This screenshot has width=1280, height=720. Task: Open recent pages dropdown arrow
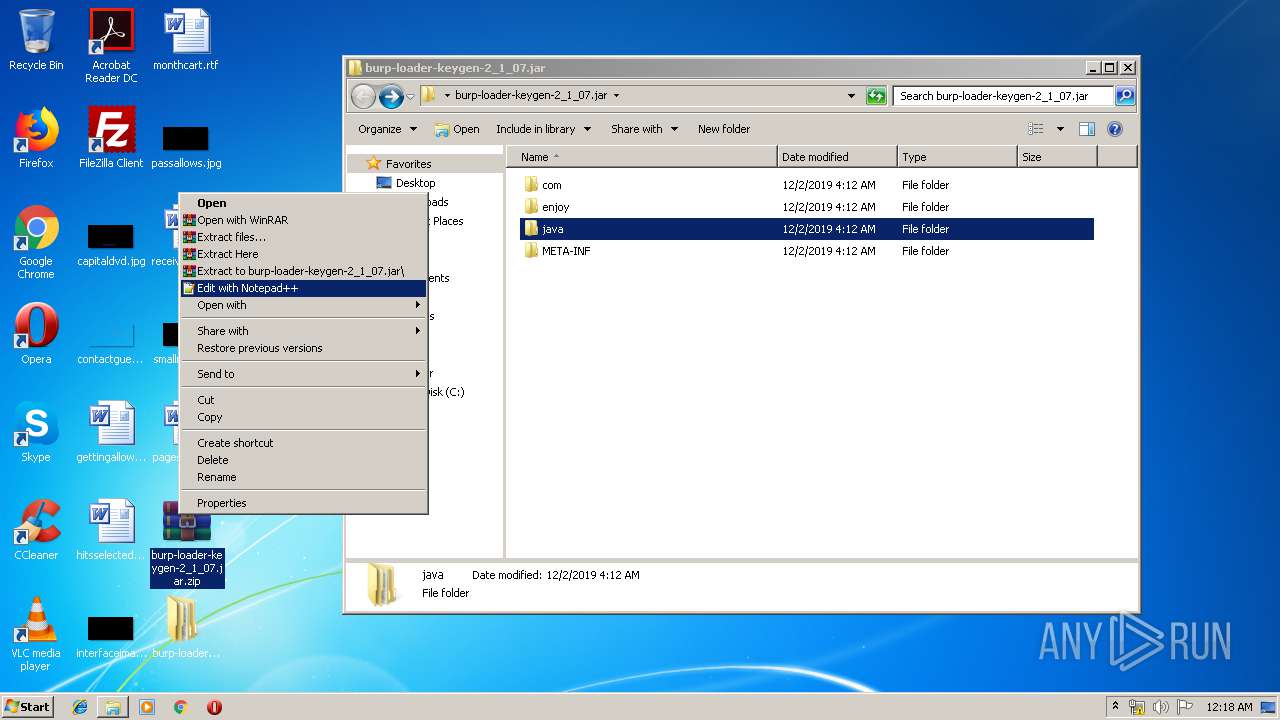(x=410, y=97)
